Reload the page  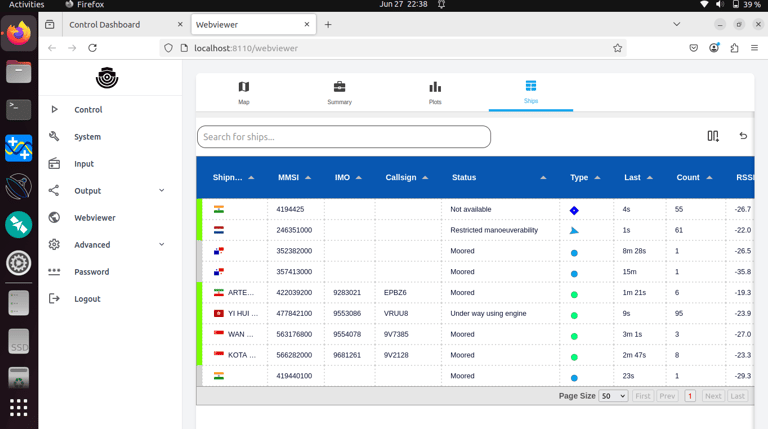(x=93, y=48)
